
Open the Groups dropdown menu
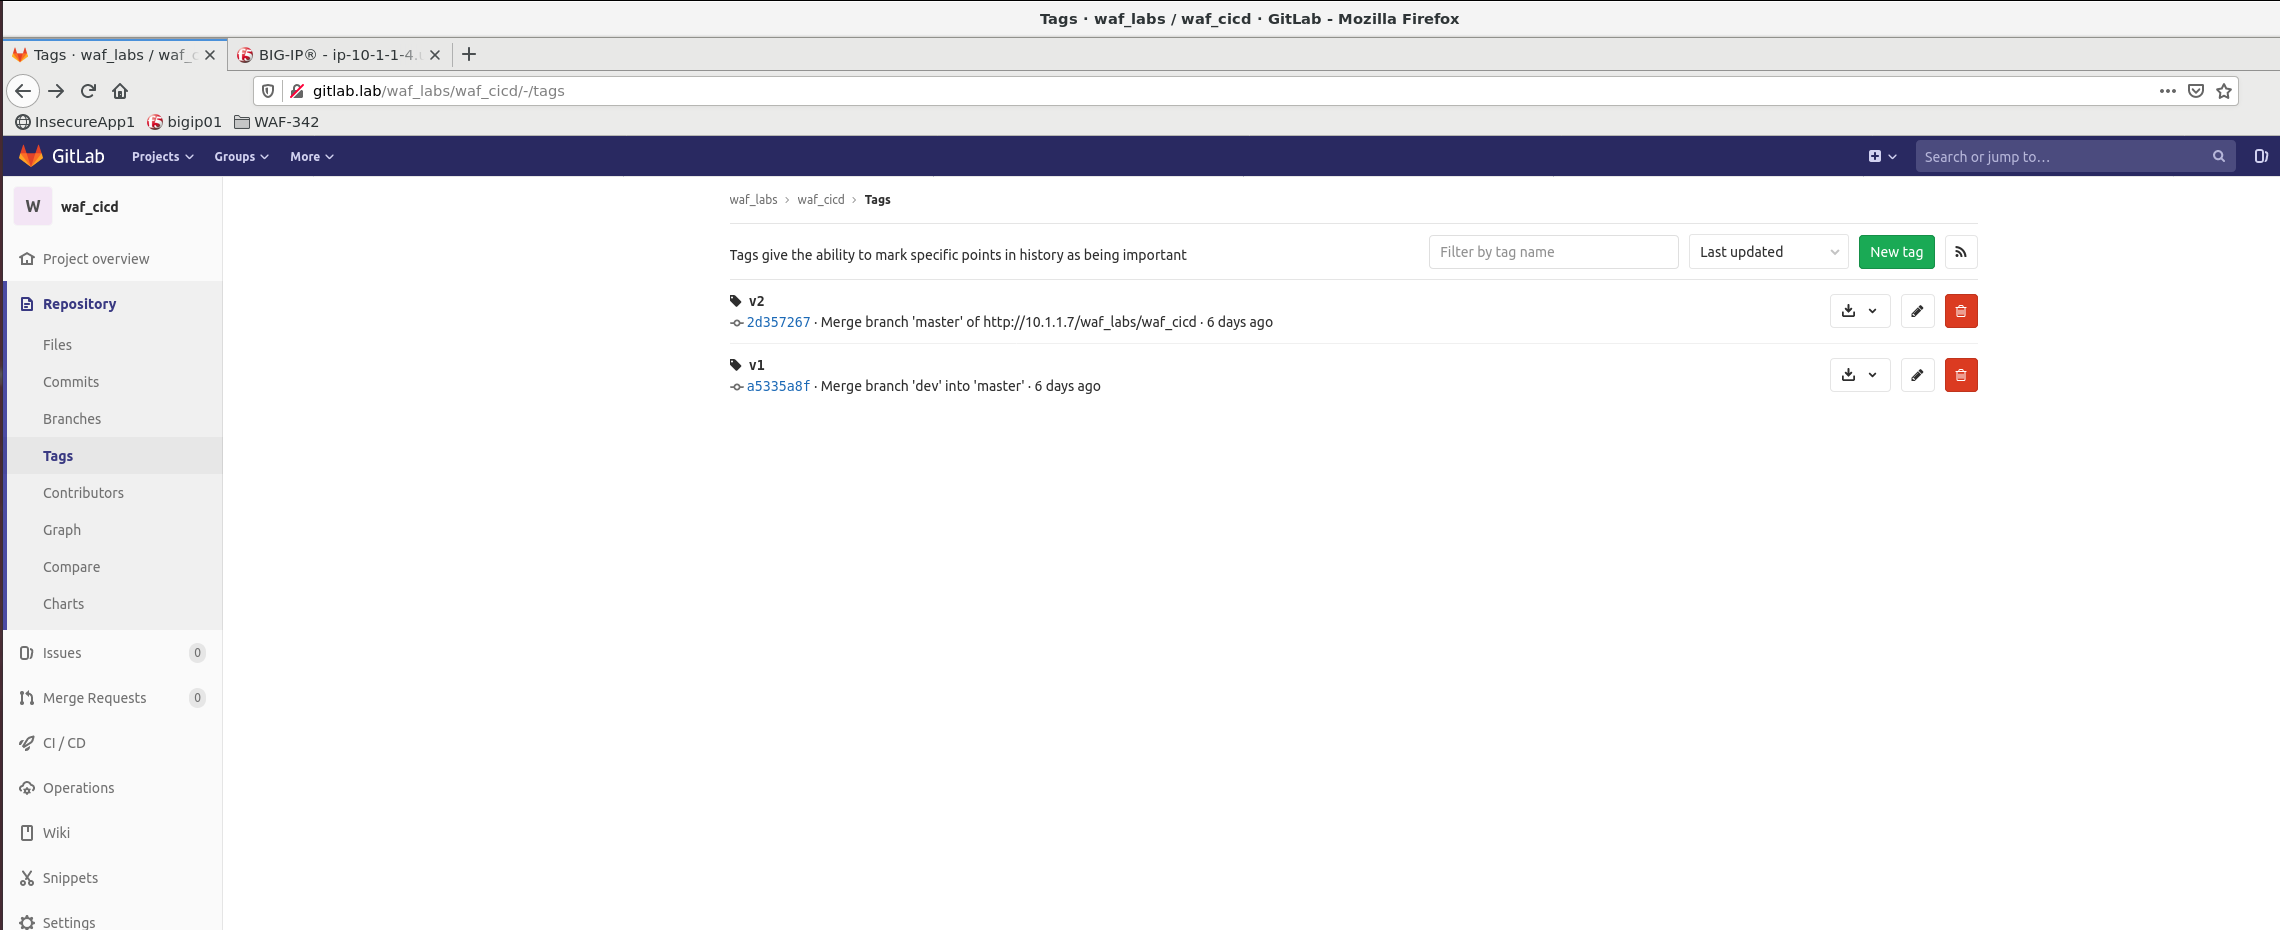(x=241, y=157)
